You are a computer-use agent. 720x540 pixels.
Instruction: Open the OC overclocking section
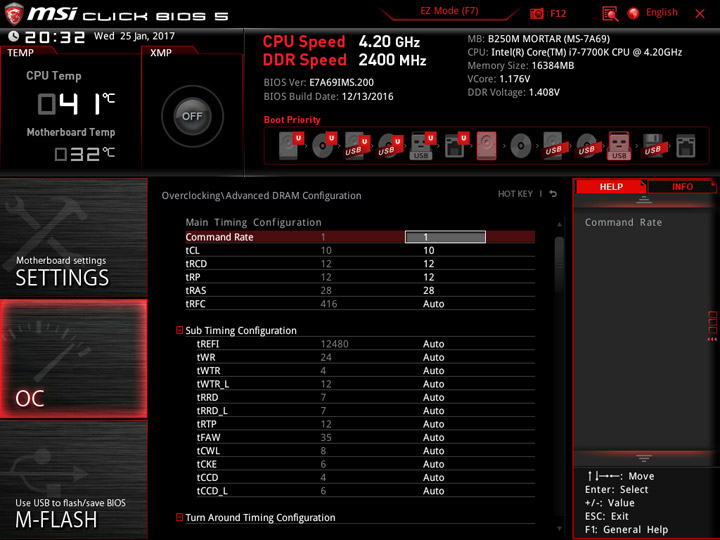coord(73,359)
